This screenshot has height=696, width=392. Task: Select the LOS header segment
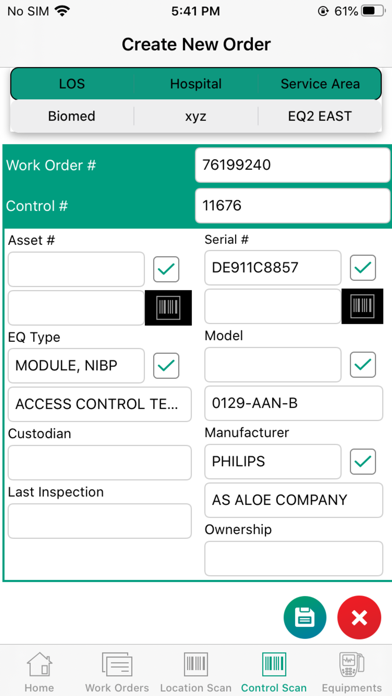coord(72,84)
